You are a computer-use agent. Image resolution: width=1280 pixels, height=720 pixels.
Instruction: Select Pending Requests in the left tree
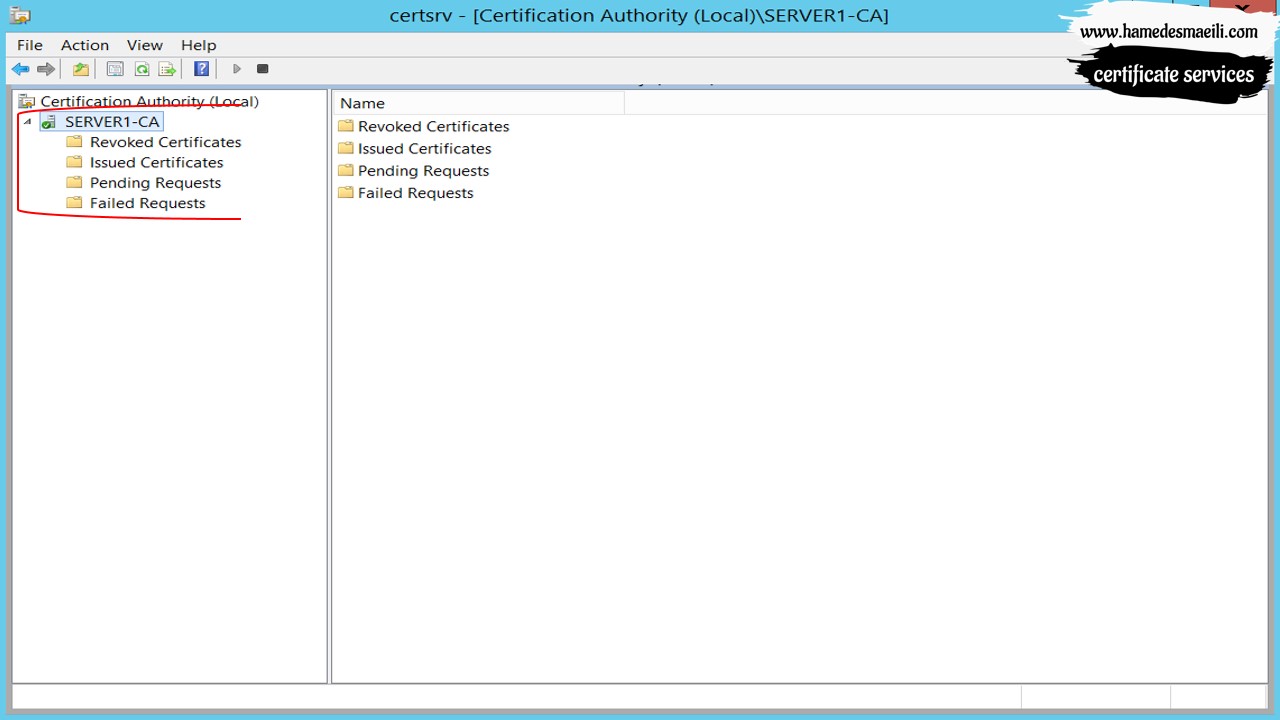[155, 182]
